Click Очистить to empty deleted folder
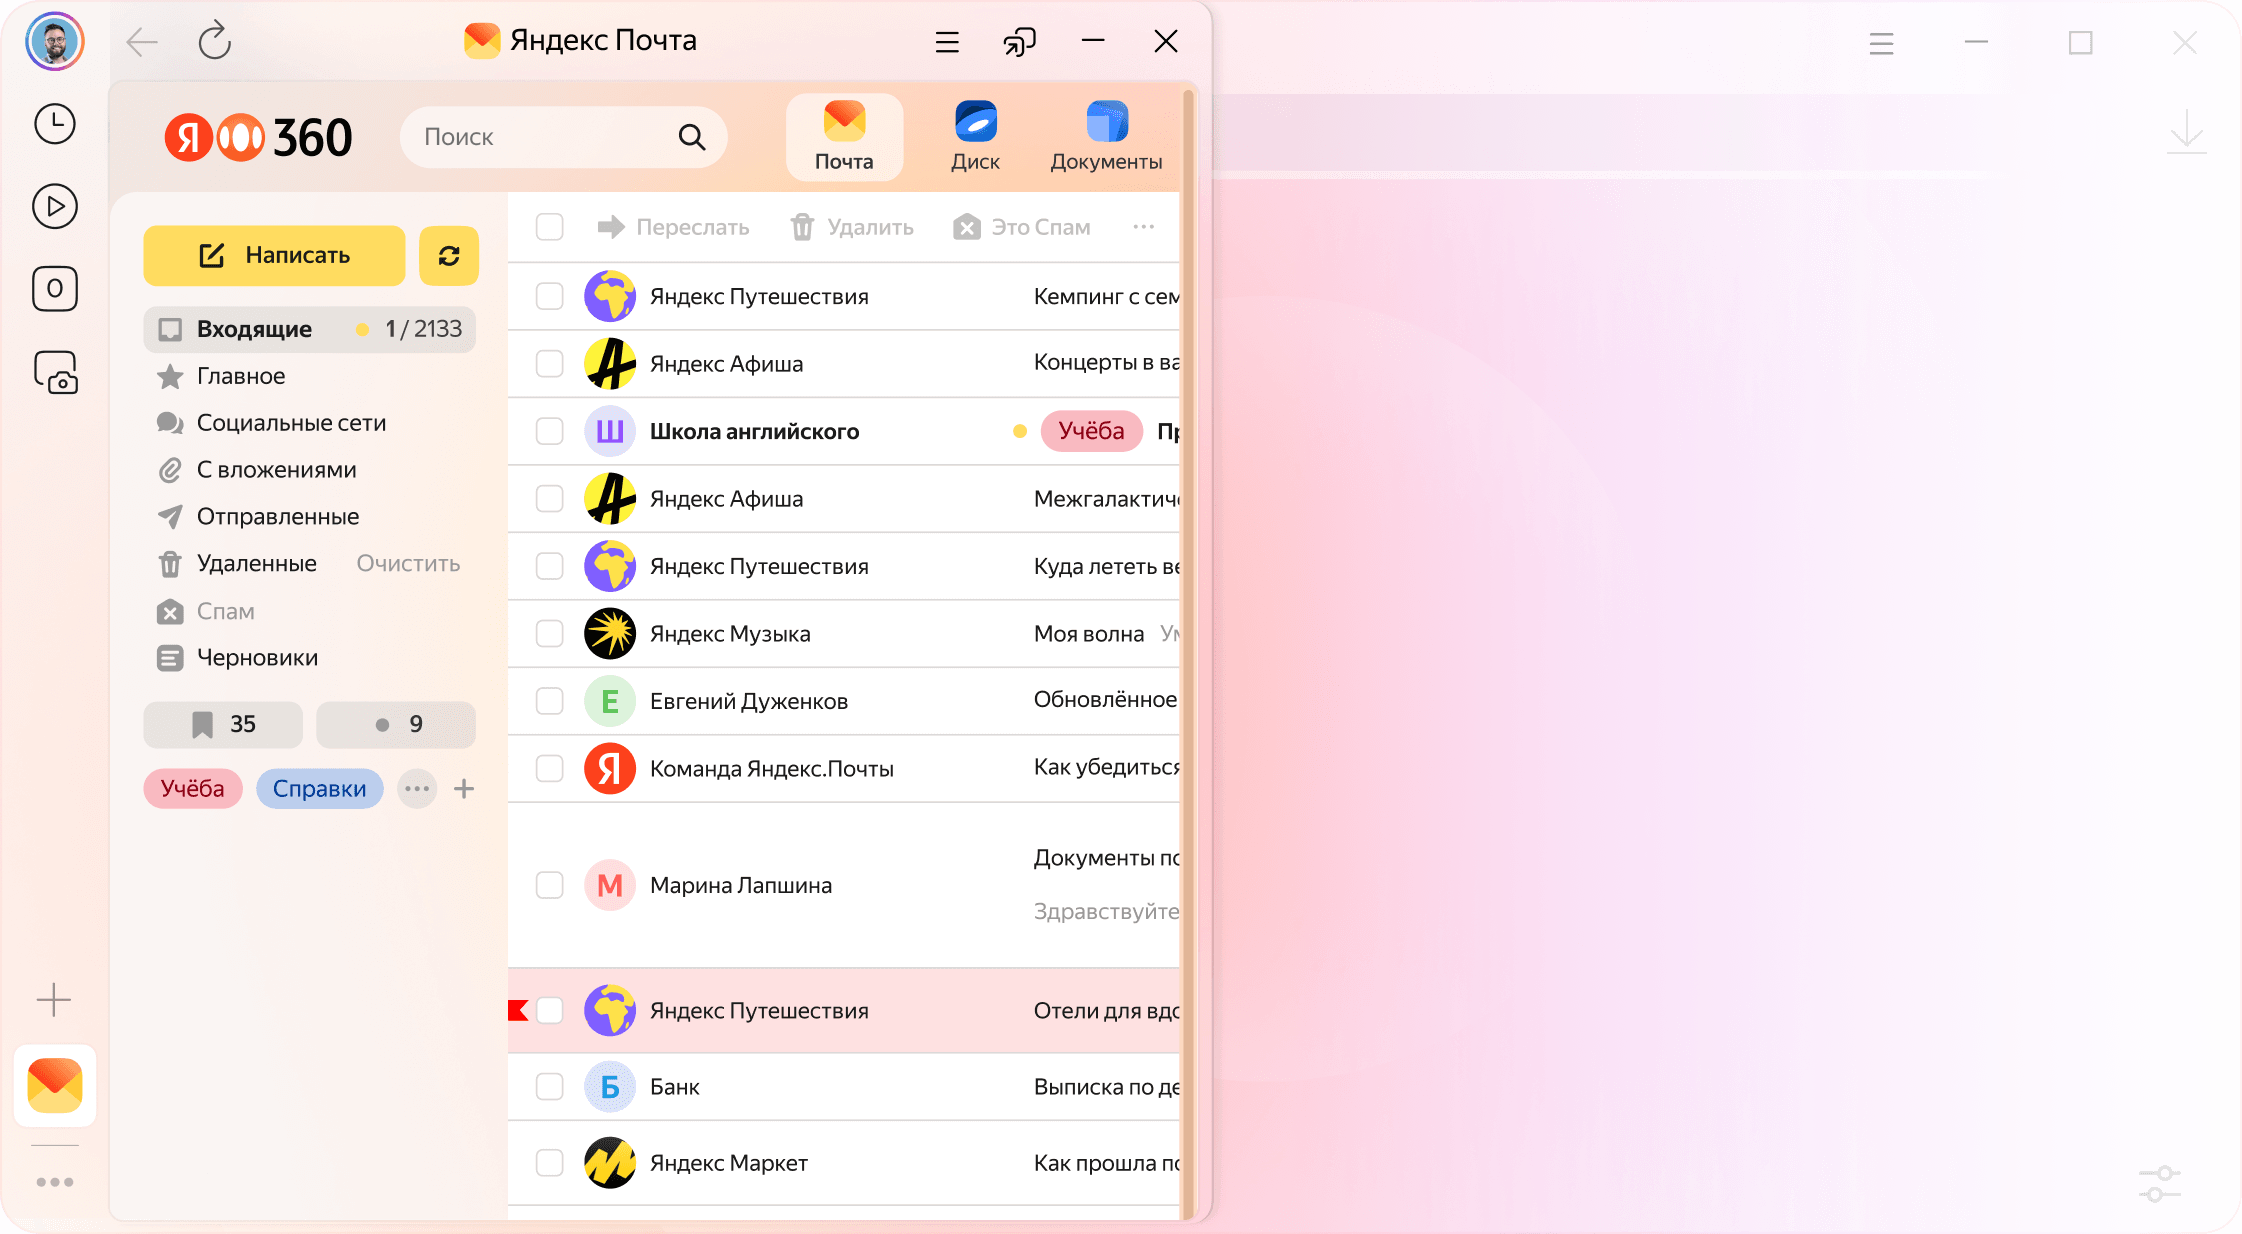Viewport: 2242px width, 1234px height. point(408,564)
